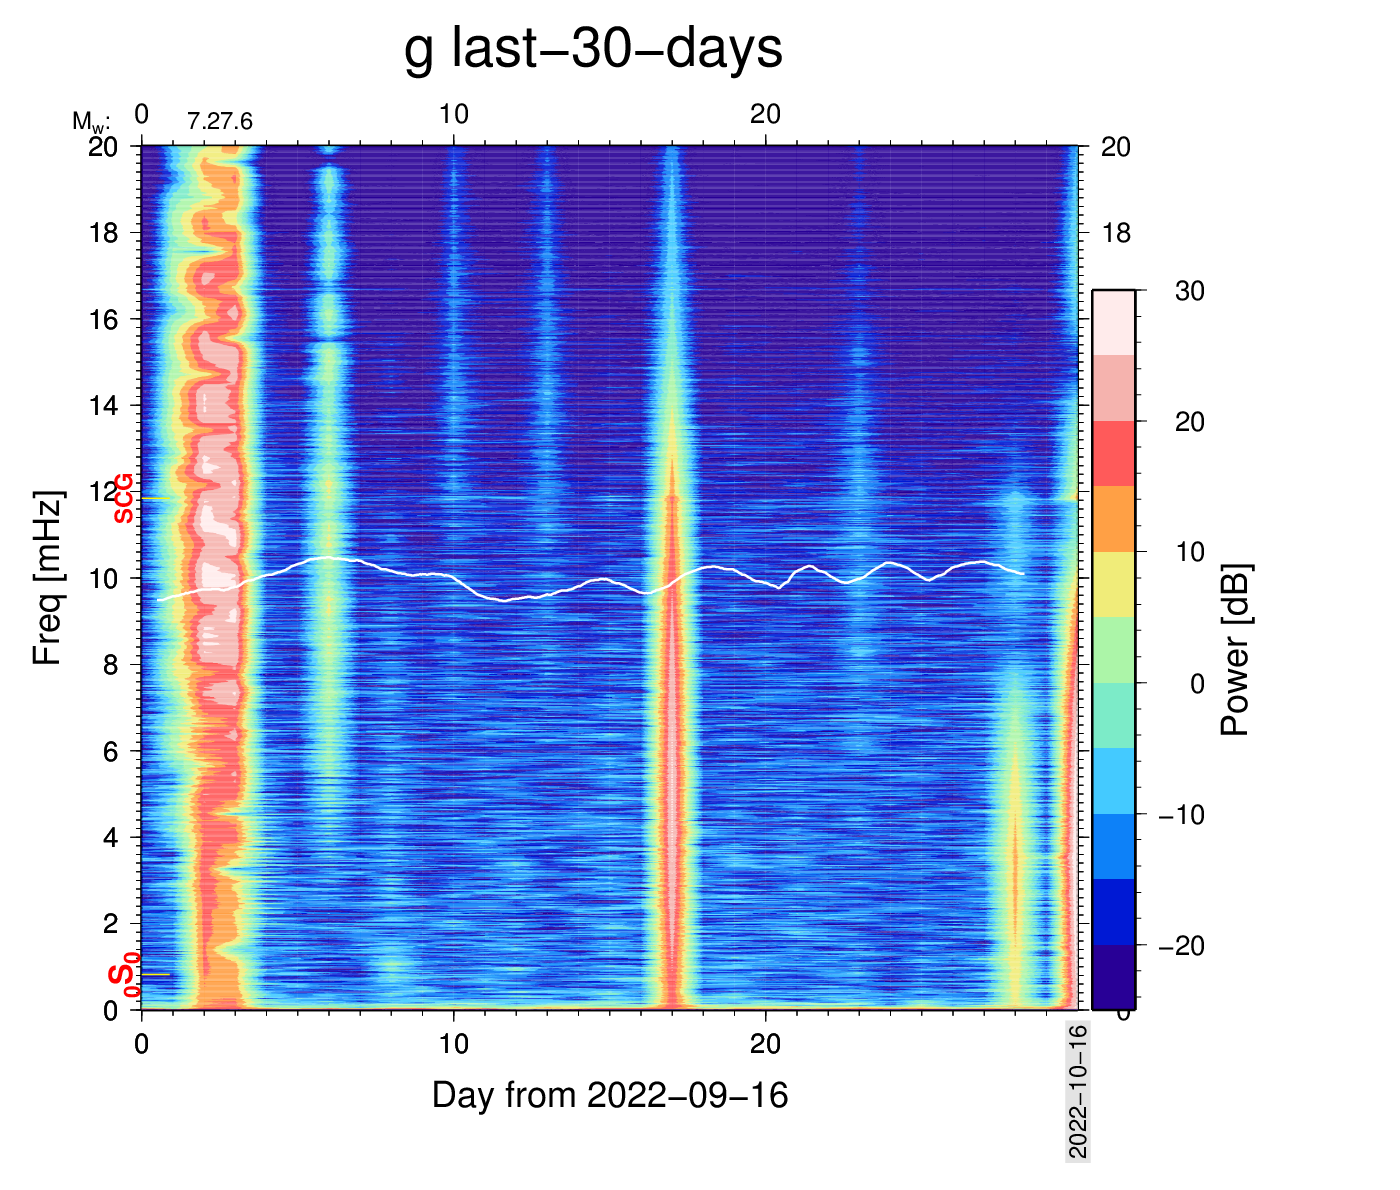Pick the palest pink swatch atop the colorbar

pos(1113,322)
